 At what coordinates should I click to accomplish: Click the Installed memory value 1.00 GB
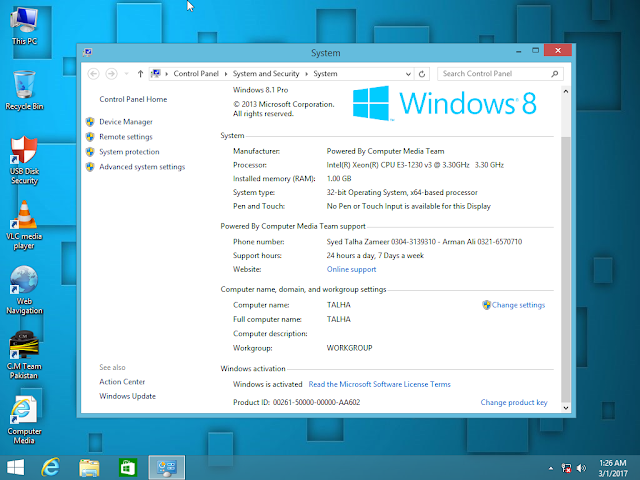coord(339,178)
